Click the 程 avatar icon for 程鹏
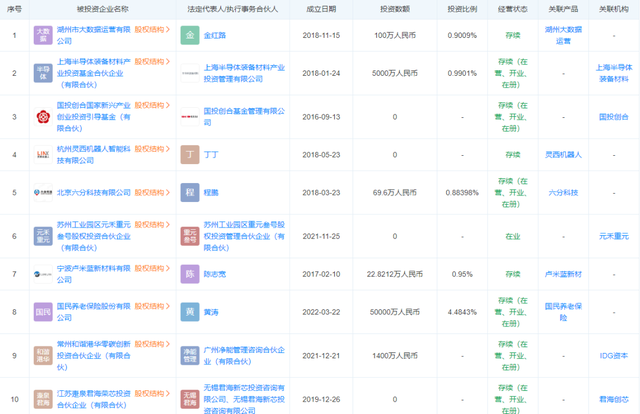 [190, 193]
